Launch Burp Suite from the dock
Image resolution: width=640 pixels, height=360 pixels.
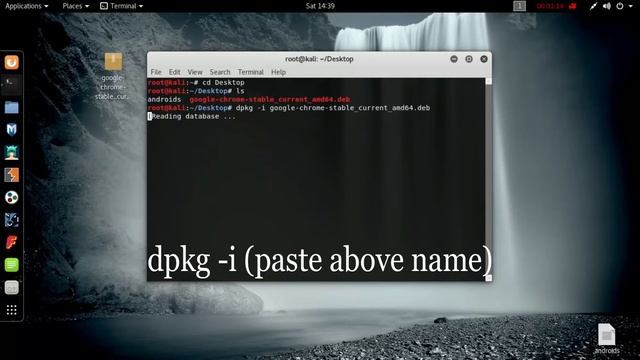tap(11, 175)
